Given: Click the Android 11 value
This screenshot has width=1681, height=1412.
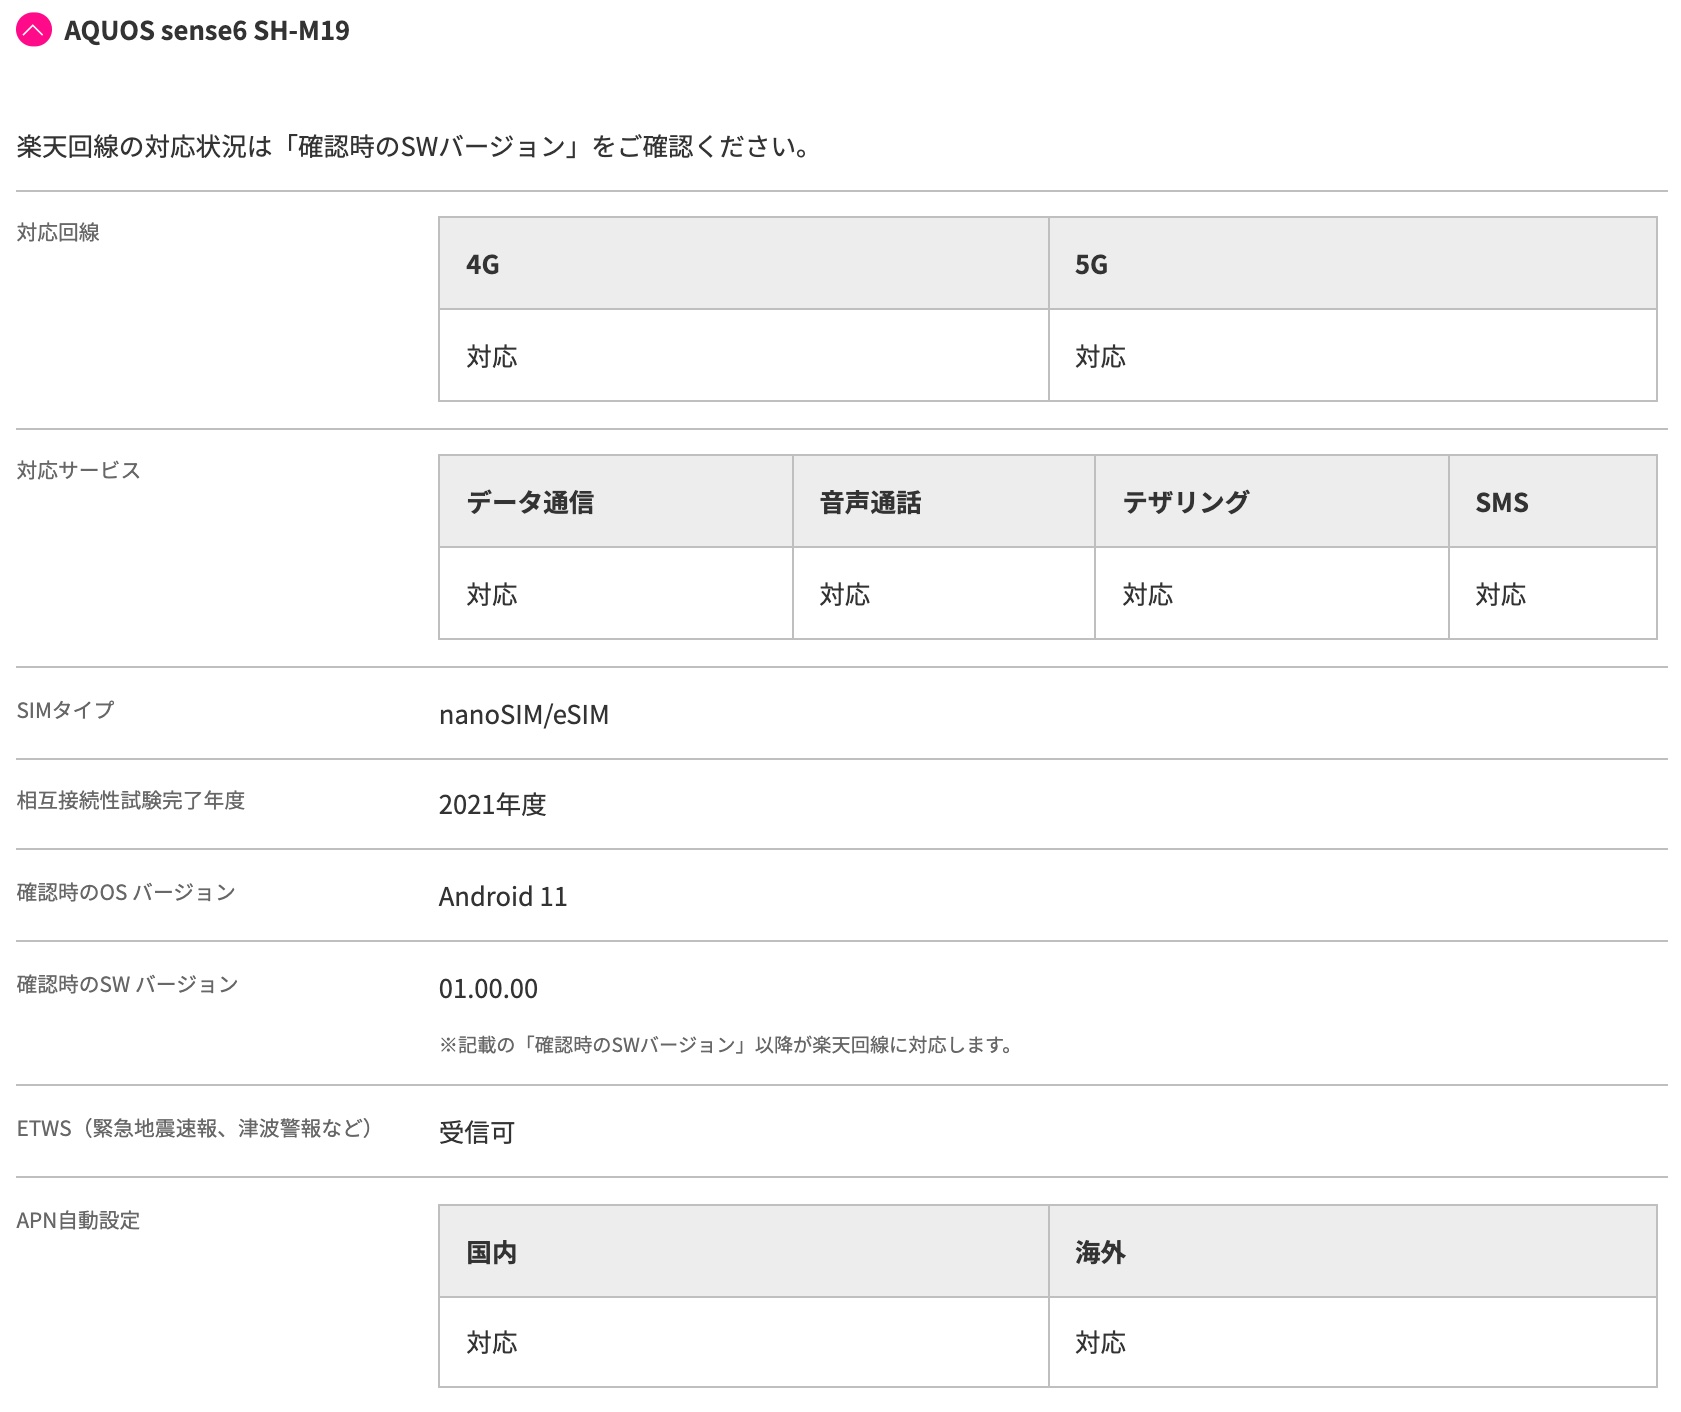Looking at the screenshot, I should coord(503,897).
